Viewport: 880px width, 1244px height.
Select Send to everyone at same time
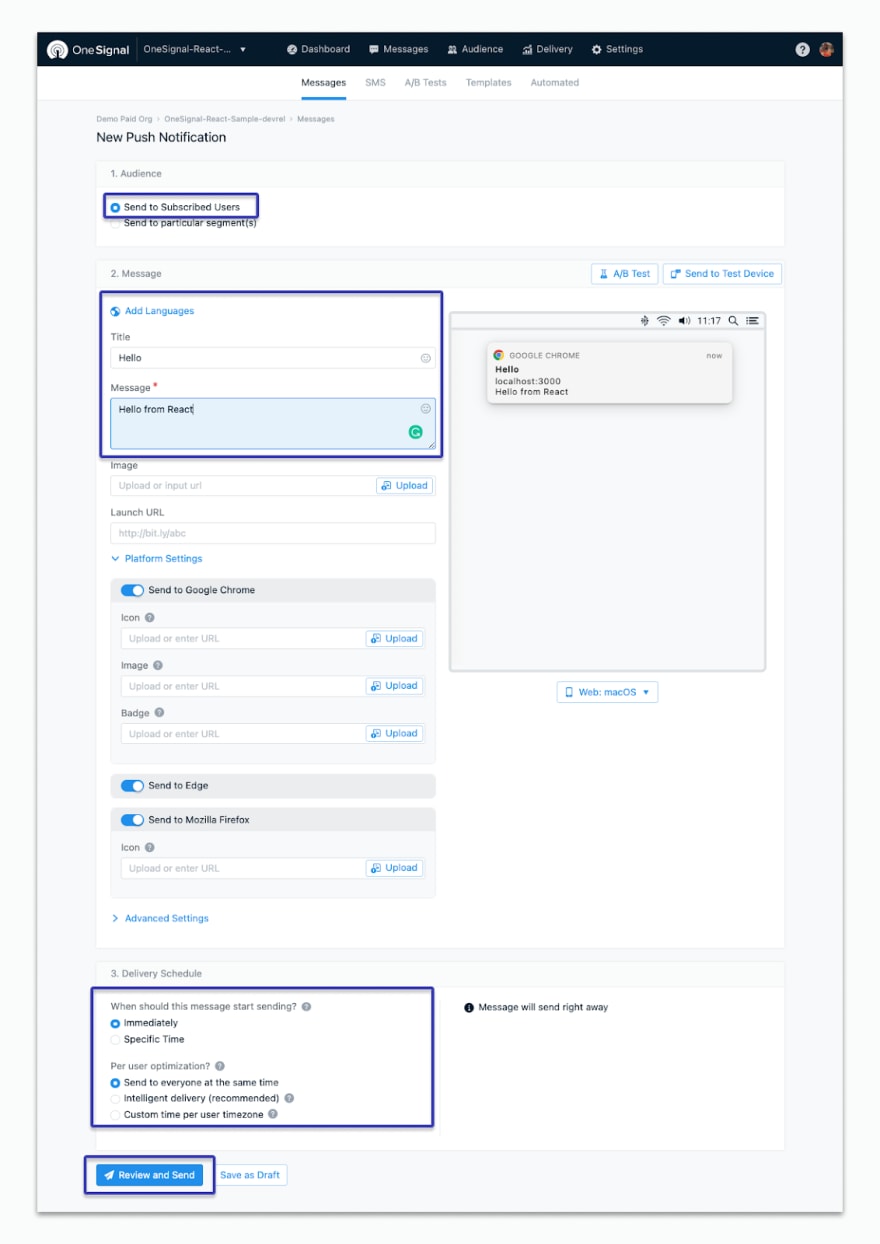[116, 1082]
